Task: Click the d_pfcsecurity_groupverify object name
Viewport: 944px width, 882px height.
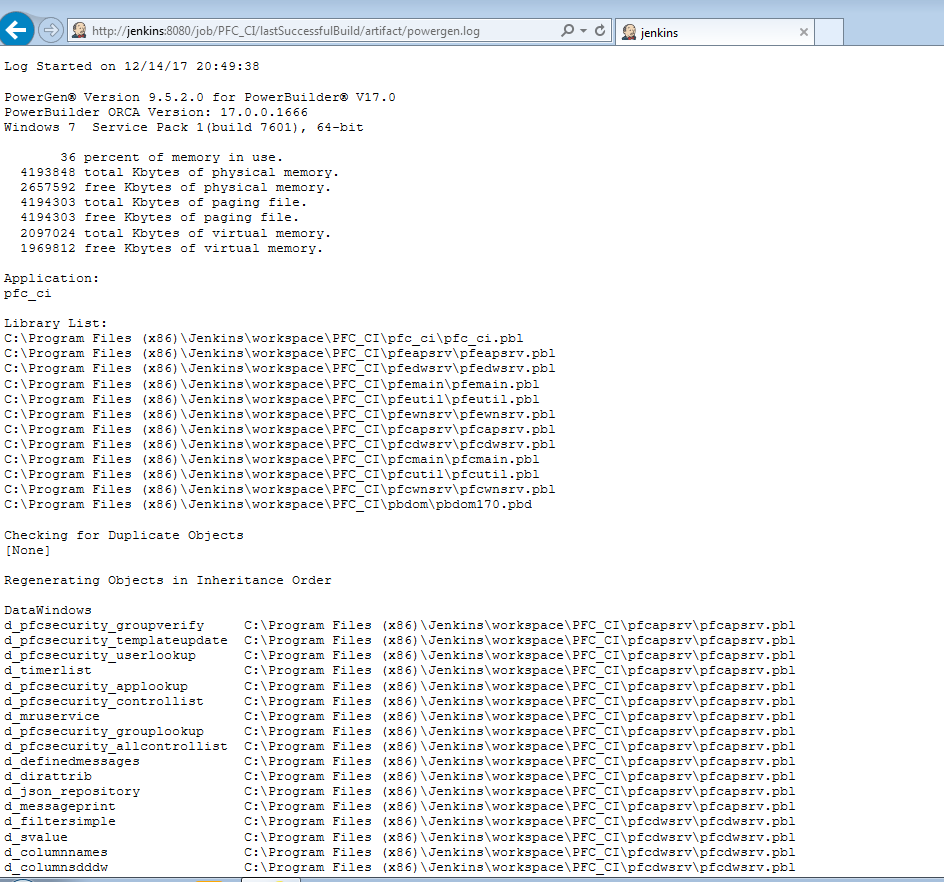Action: (104, 626)
